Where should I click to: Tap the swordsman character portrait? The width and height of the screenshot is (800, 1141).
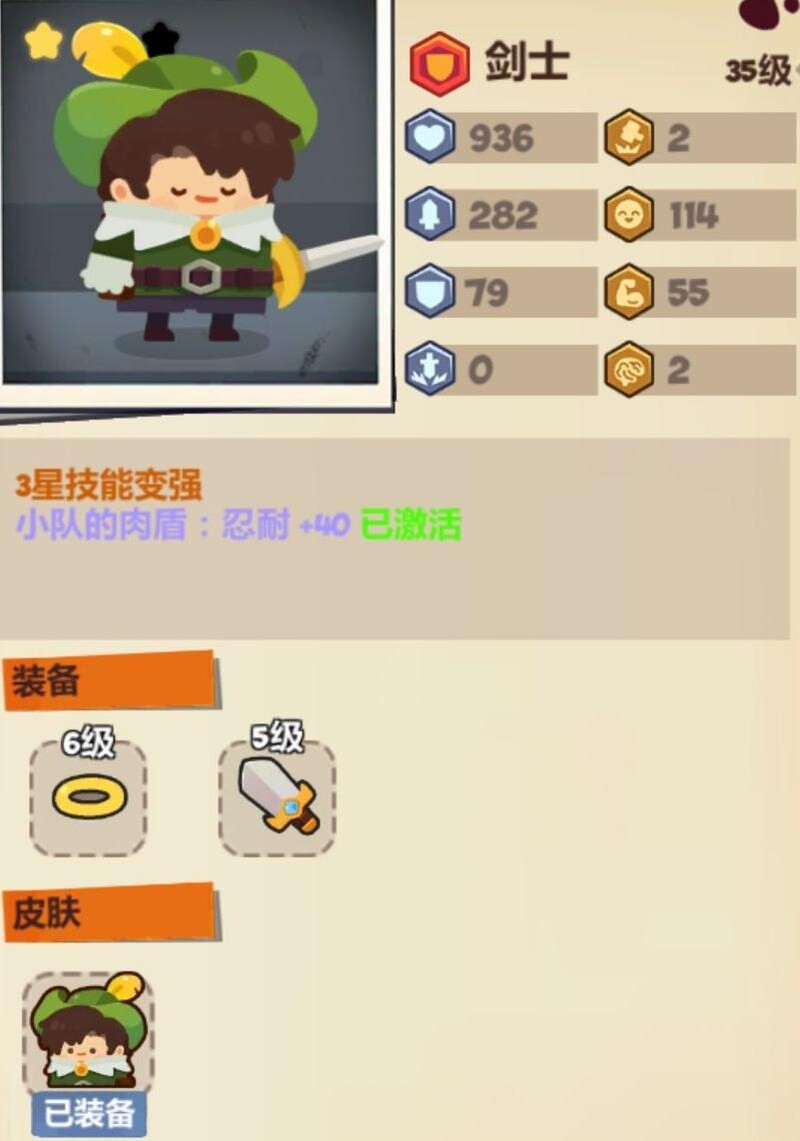tap(191, 192)
